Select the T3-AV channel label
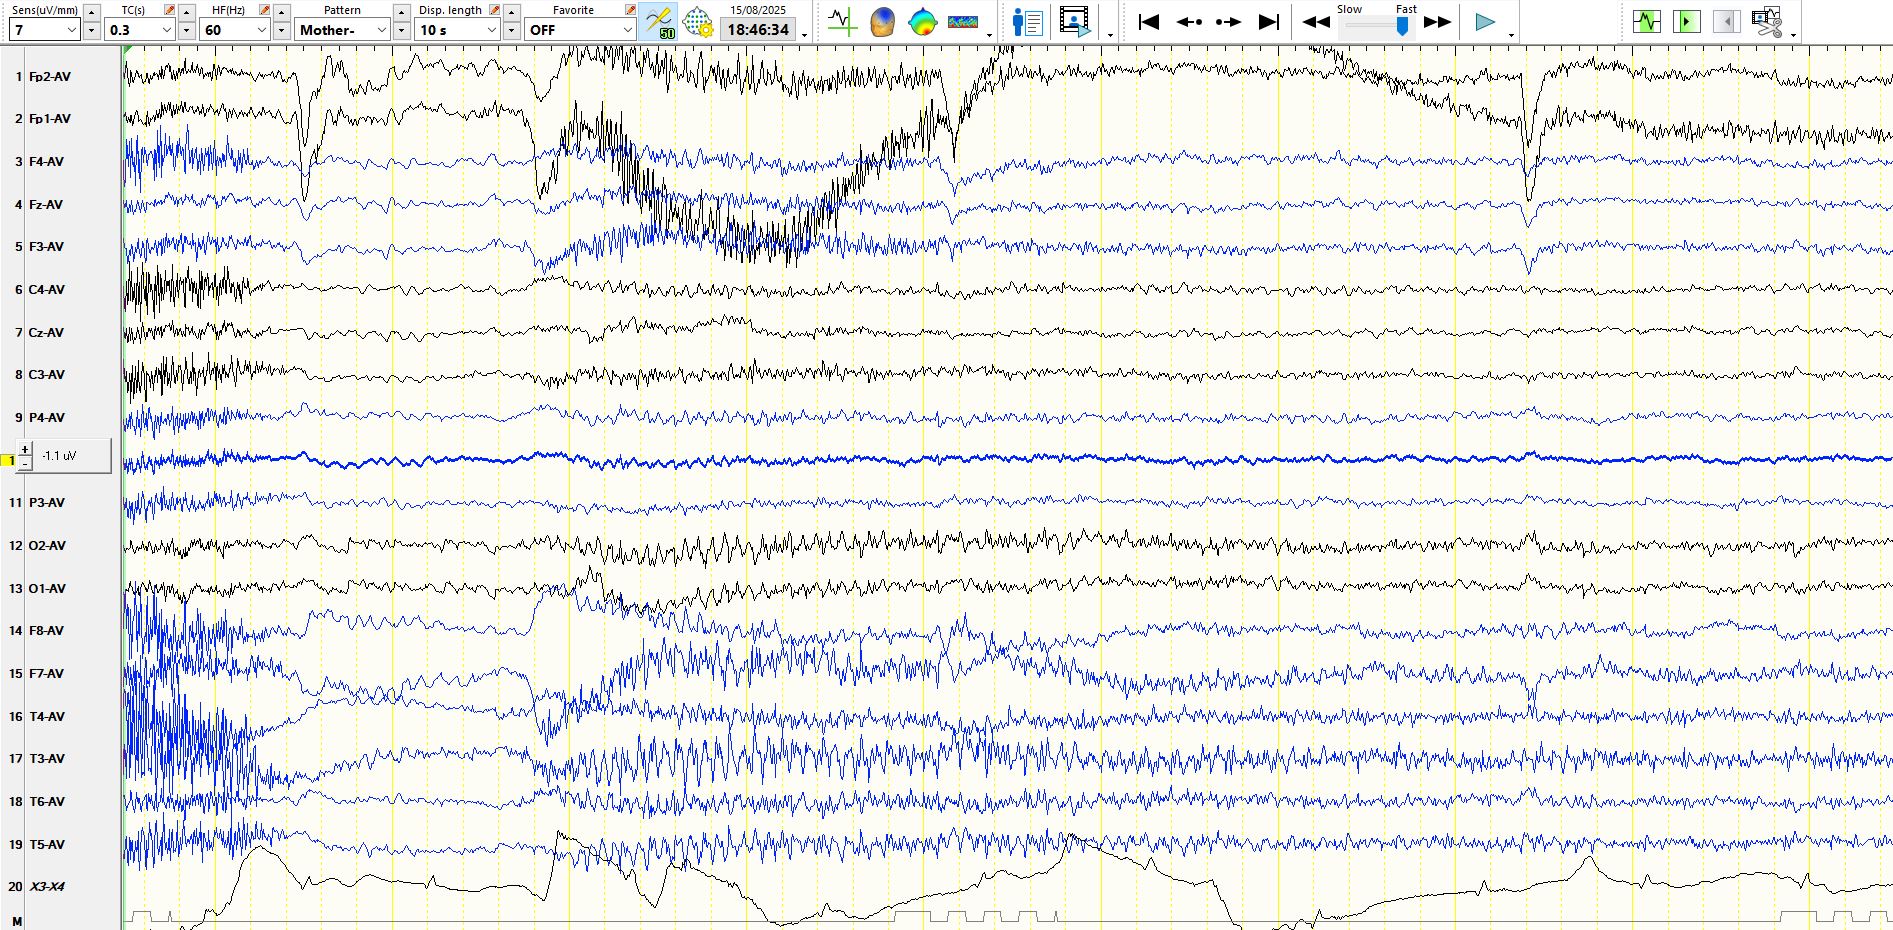Screen dimensions: 1893x930 pyautogui.click(x=46, y=759)
